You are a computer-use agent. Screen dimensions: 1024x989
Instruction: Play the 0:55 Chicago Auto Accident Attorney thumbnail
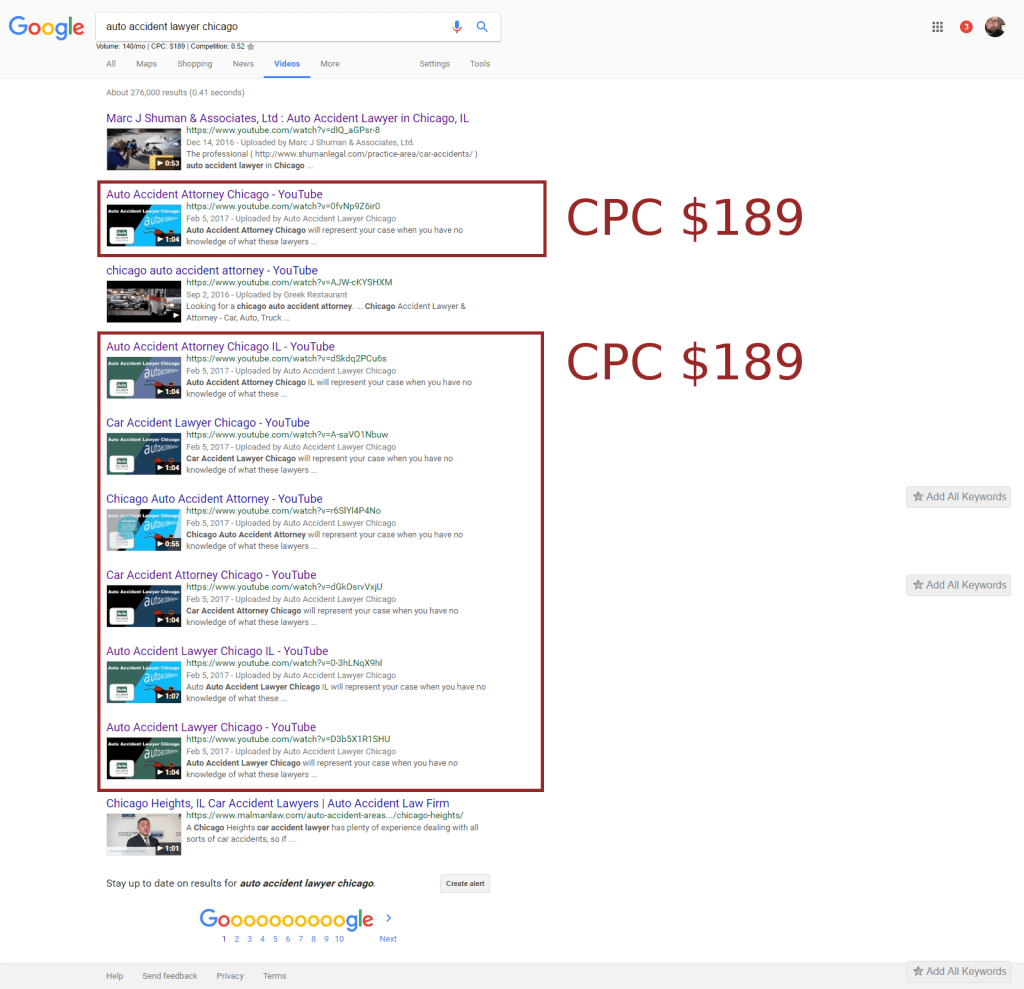click(144, 530)
